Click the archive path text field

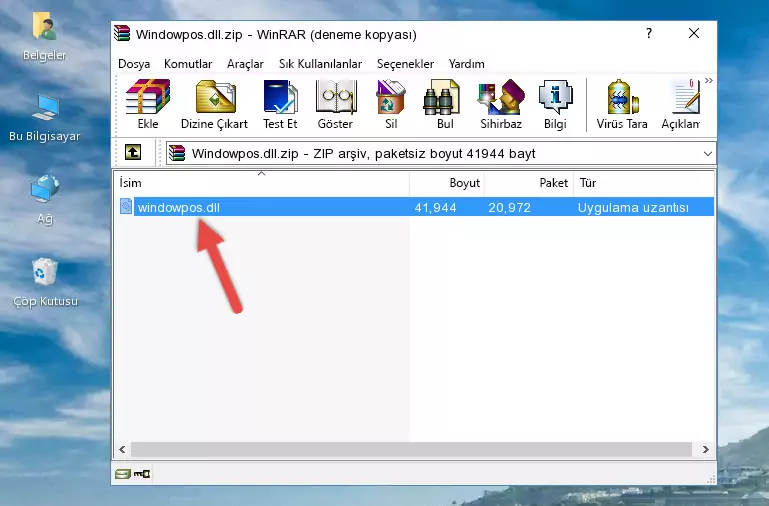[x=440, y=153]
